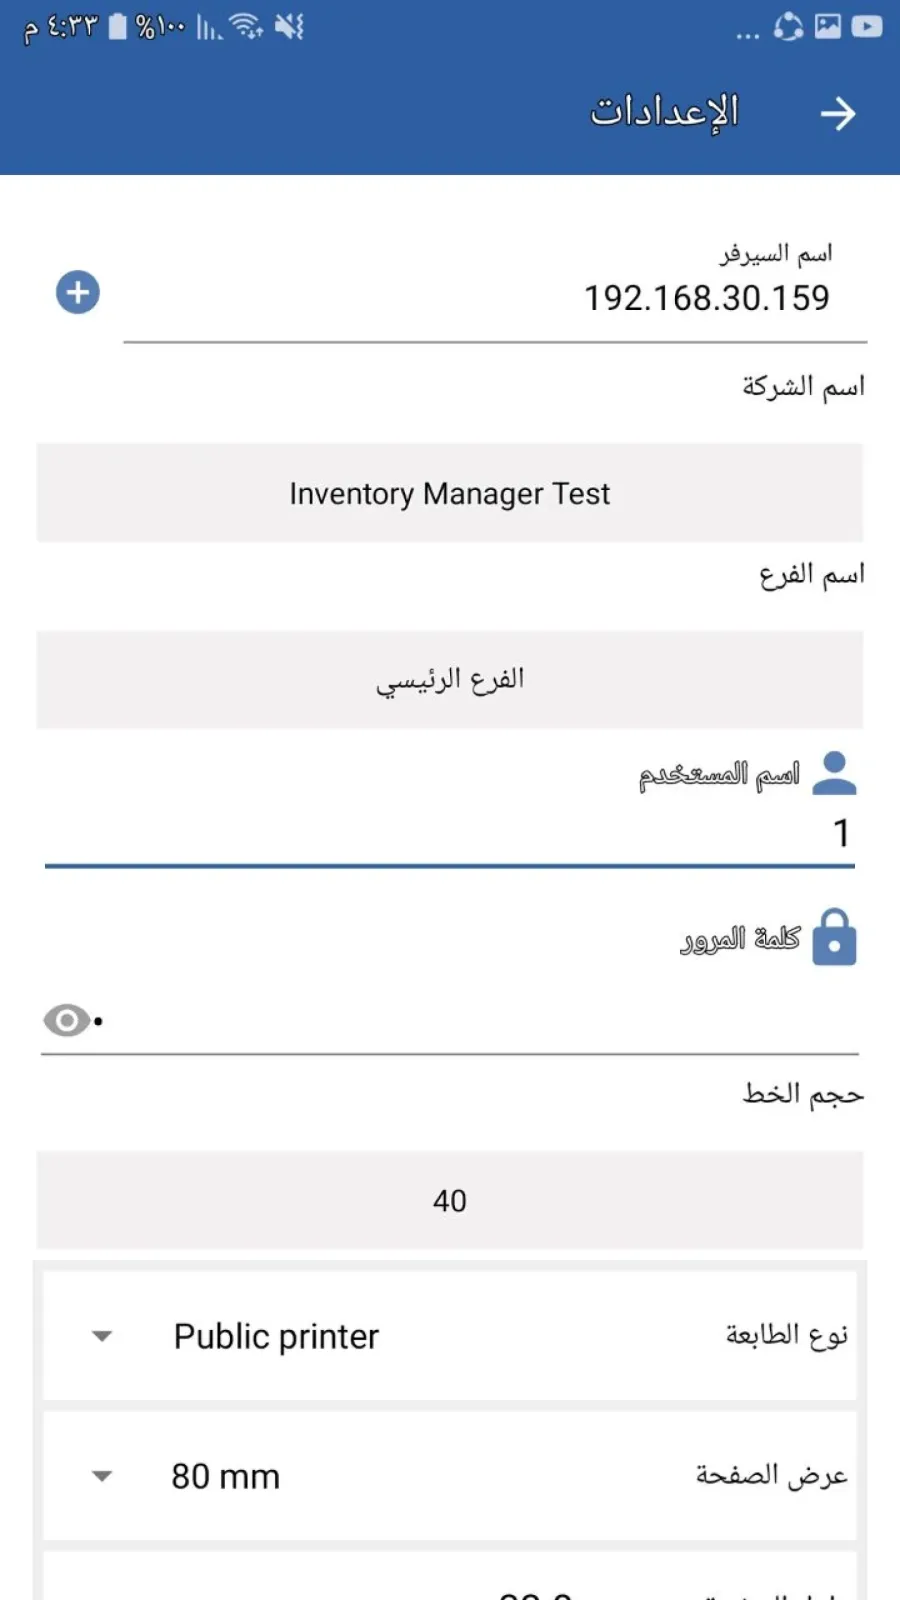
Task: Toggle password visibility with the eye icon
Action: (x=67, y=1021)
